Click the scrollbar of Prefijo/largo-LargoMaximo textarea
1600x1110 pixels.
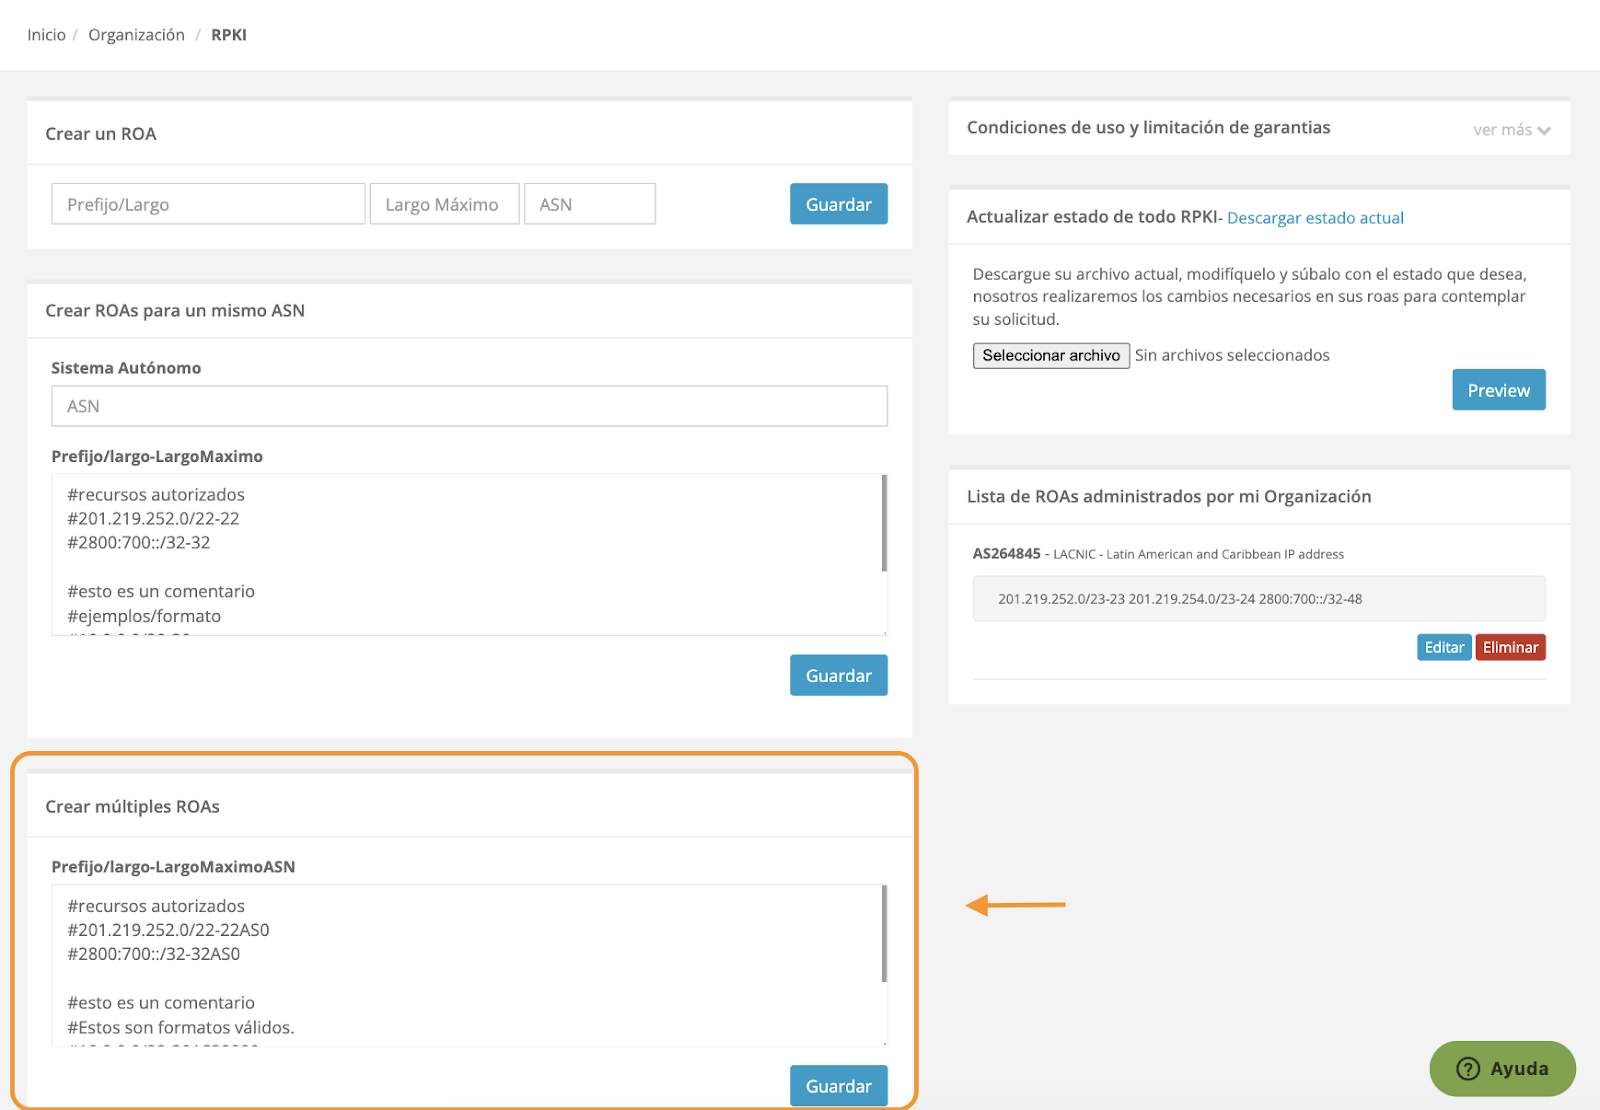[884, 524]
